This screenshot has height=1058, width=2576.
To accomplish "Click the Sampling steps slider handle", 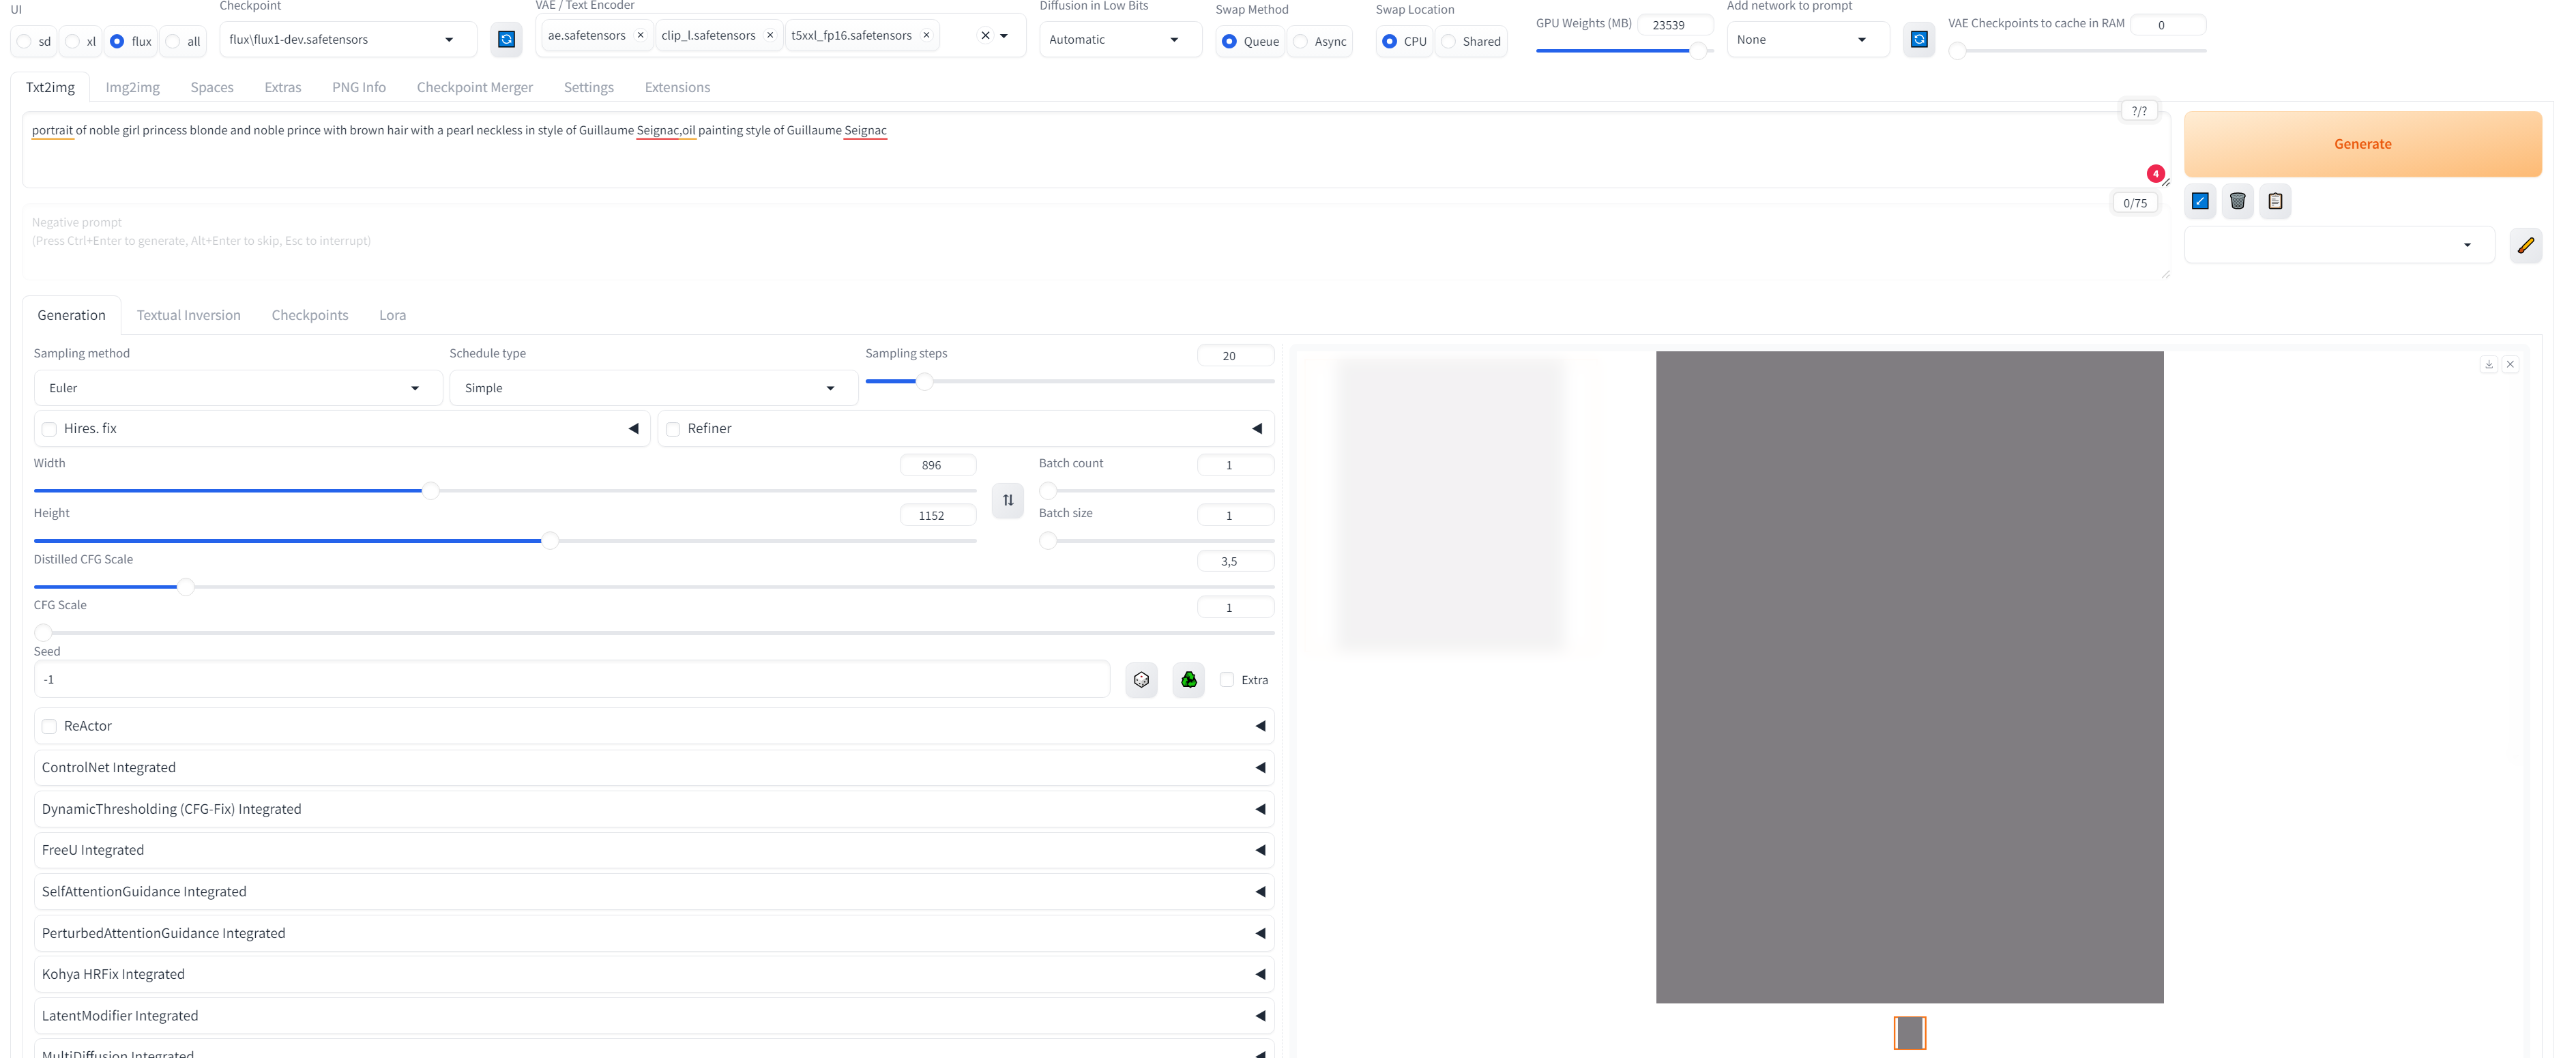I will pyautogui.click(x=925, y=381).
